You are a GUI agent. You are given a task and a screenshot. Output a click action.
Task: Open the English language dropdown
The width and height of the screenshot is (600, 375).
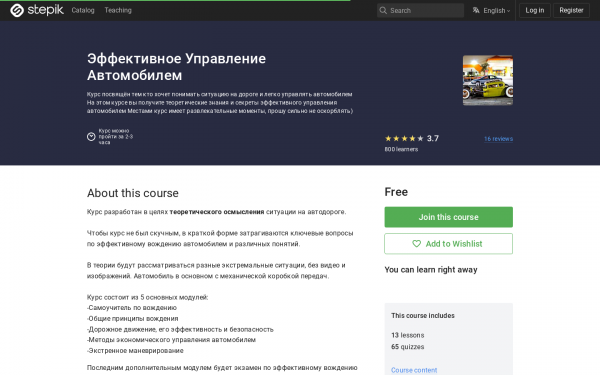tap(496, 11)
